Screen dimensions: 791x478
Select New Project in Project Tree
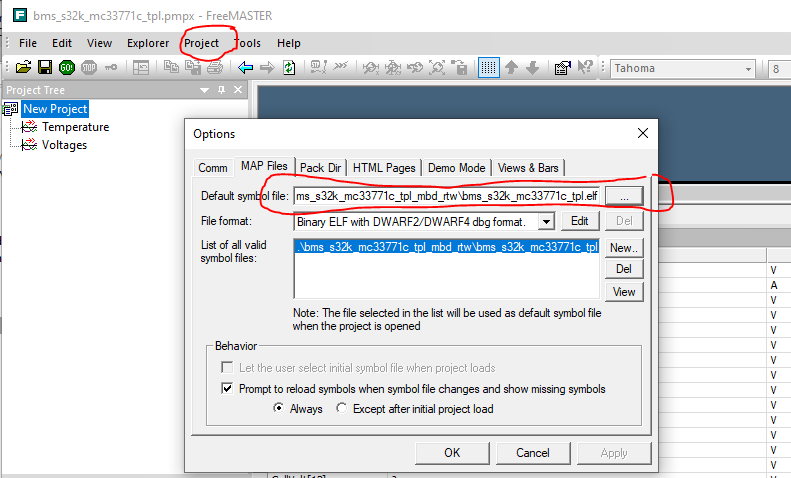(55, 109)
